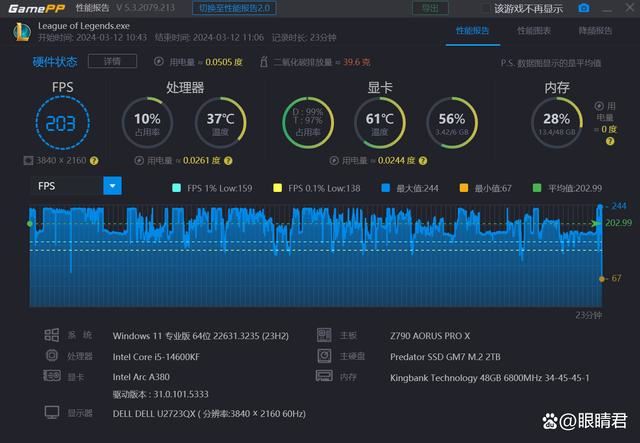Click the processor 37℃ temperature gauge
Viewport: 640px width, 443px height.
click(220, 122)
